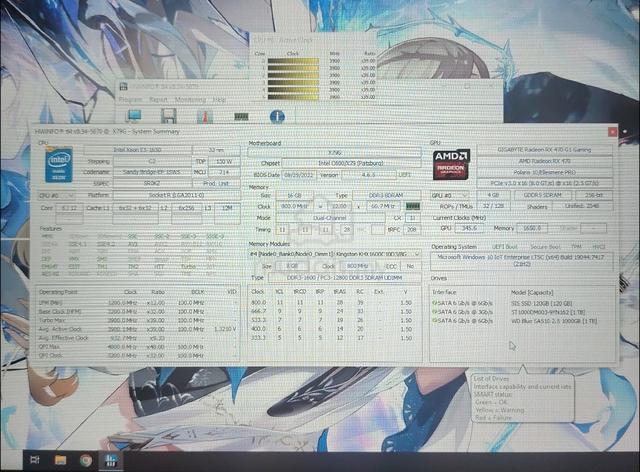This screenshot has width=640, height=472.
Task: Open Task View from the taskbar
Action: pos(35,460)
